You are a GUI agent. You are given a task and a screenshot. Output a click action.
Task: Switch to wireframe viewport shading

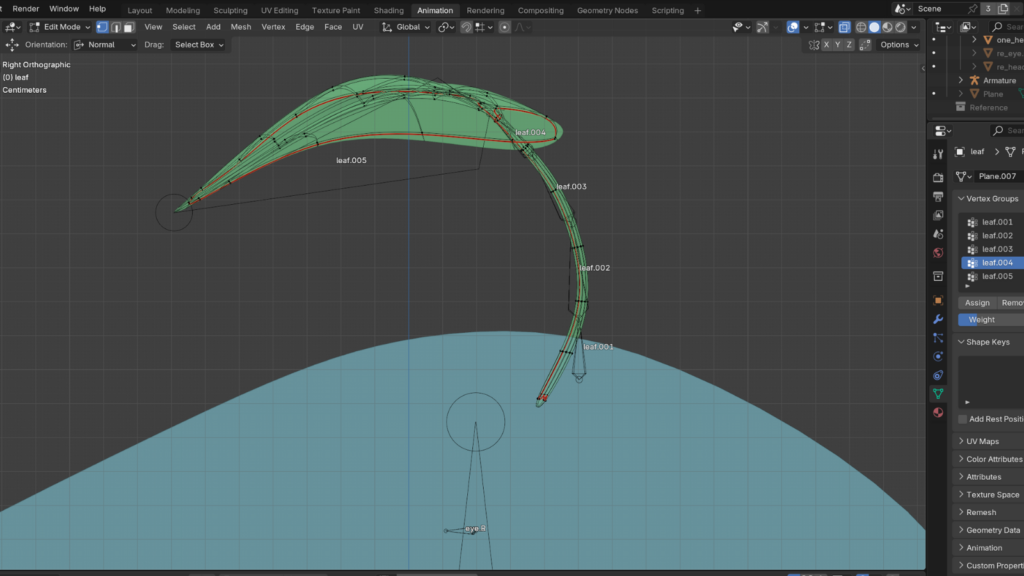[x=861, y=27]
